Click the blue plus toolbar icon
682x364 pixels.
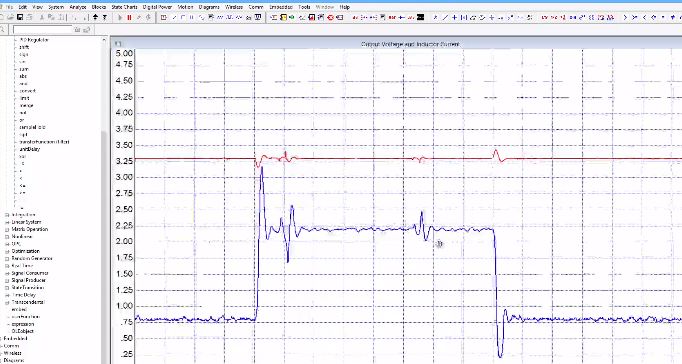pos(455,17)
